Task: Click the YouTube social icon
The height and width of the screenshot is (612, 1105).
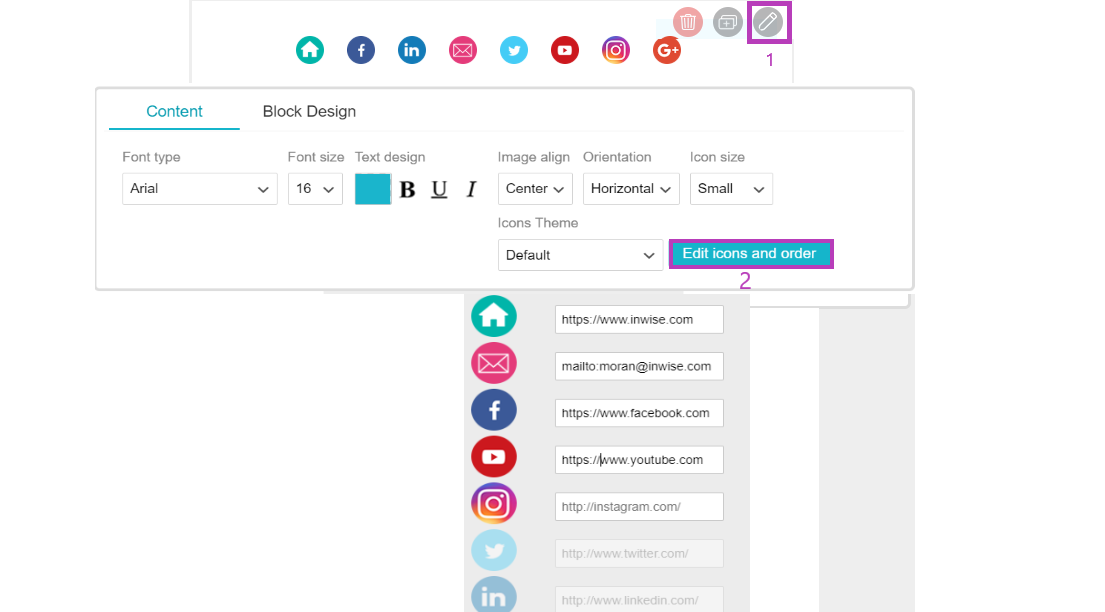Action: (x=564, y=50)
